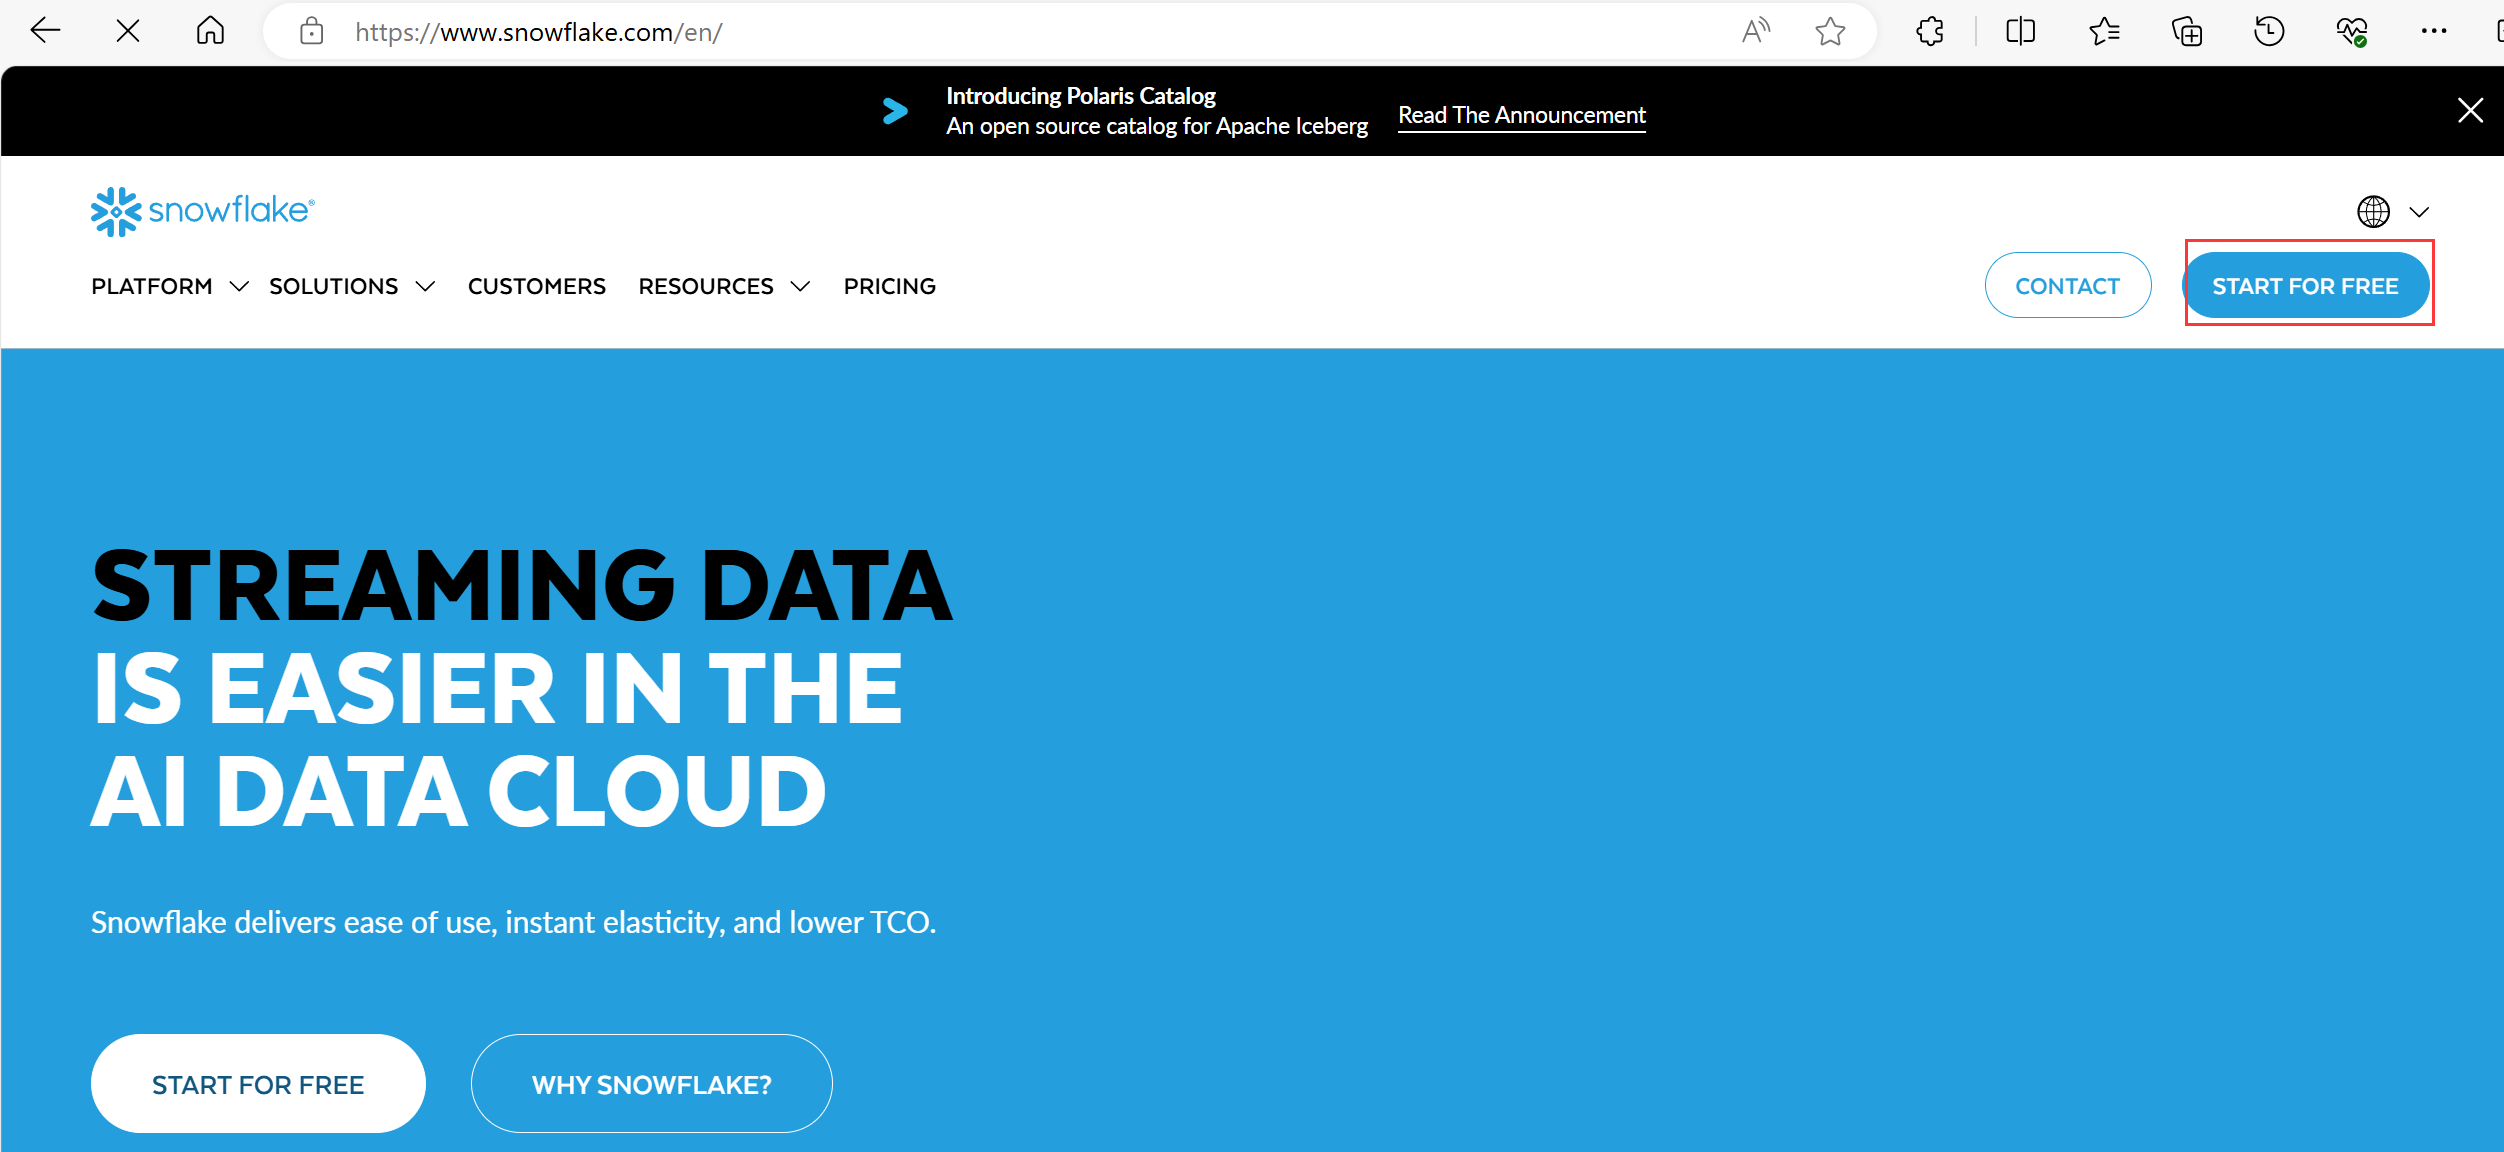2504x1152 pixels.
Task: Open the Customers page
Action: tap(536, 286)
